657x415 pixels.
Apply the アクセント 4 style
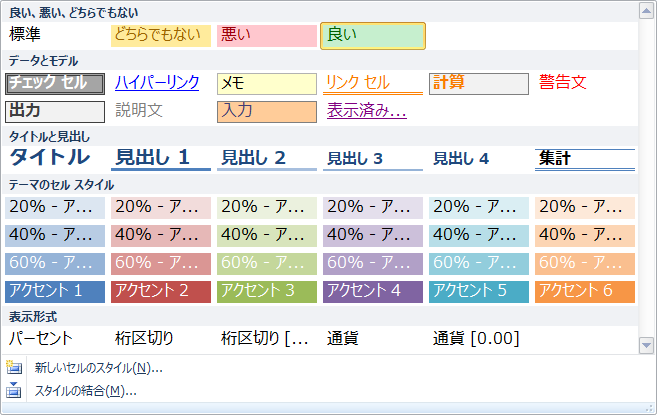(373, 292)
